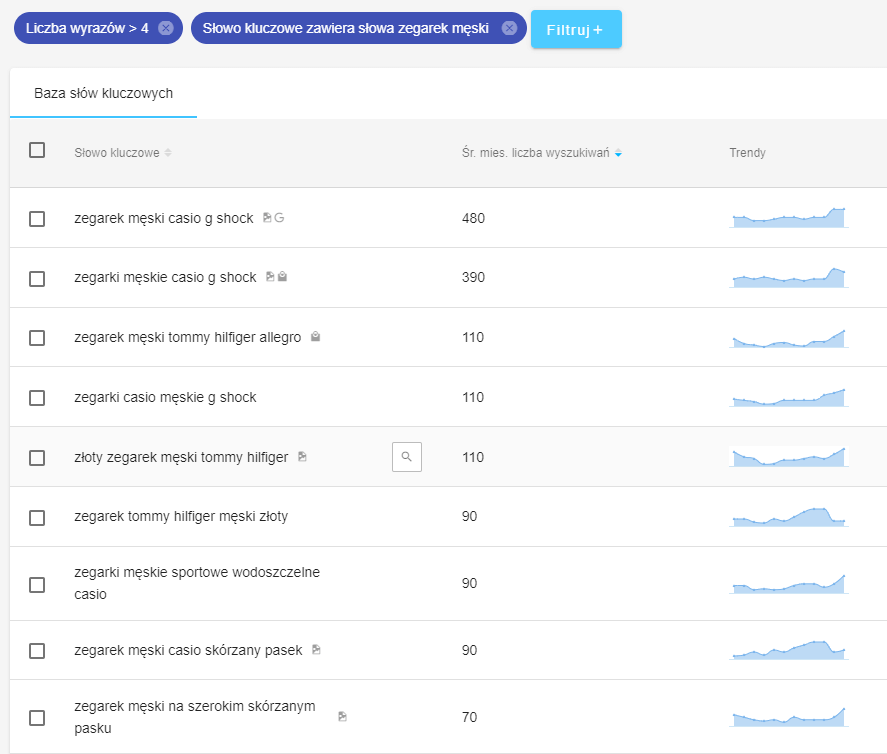This screenshot has width=887, height=754.
Task: Click the Google G icon beside first keyword
Action: click(x=280, y=217)
